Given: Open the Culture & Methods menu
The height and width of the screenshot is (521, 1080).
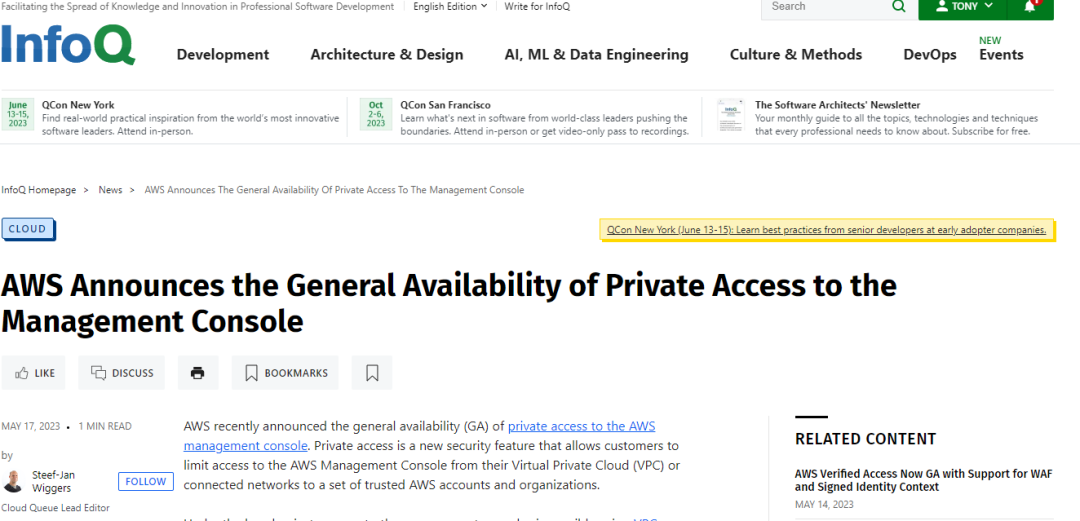Looking at the screenshot, I should (x=796, y=54).
